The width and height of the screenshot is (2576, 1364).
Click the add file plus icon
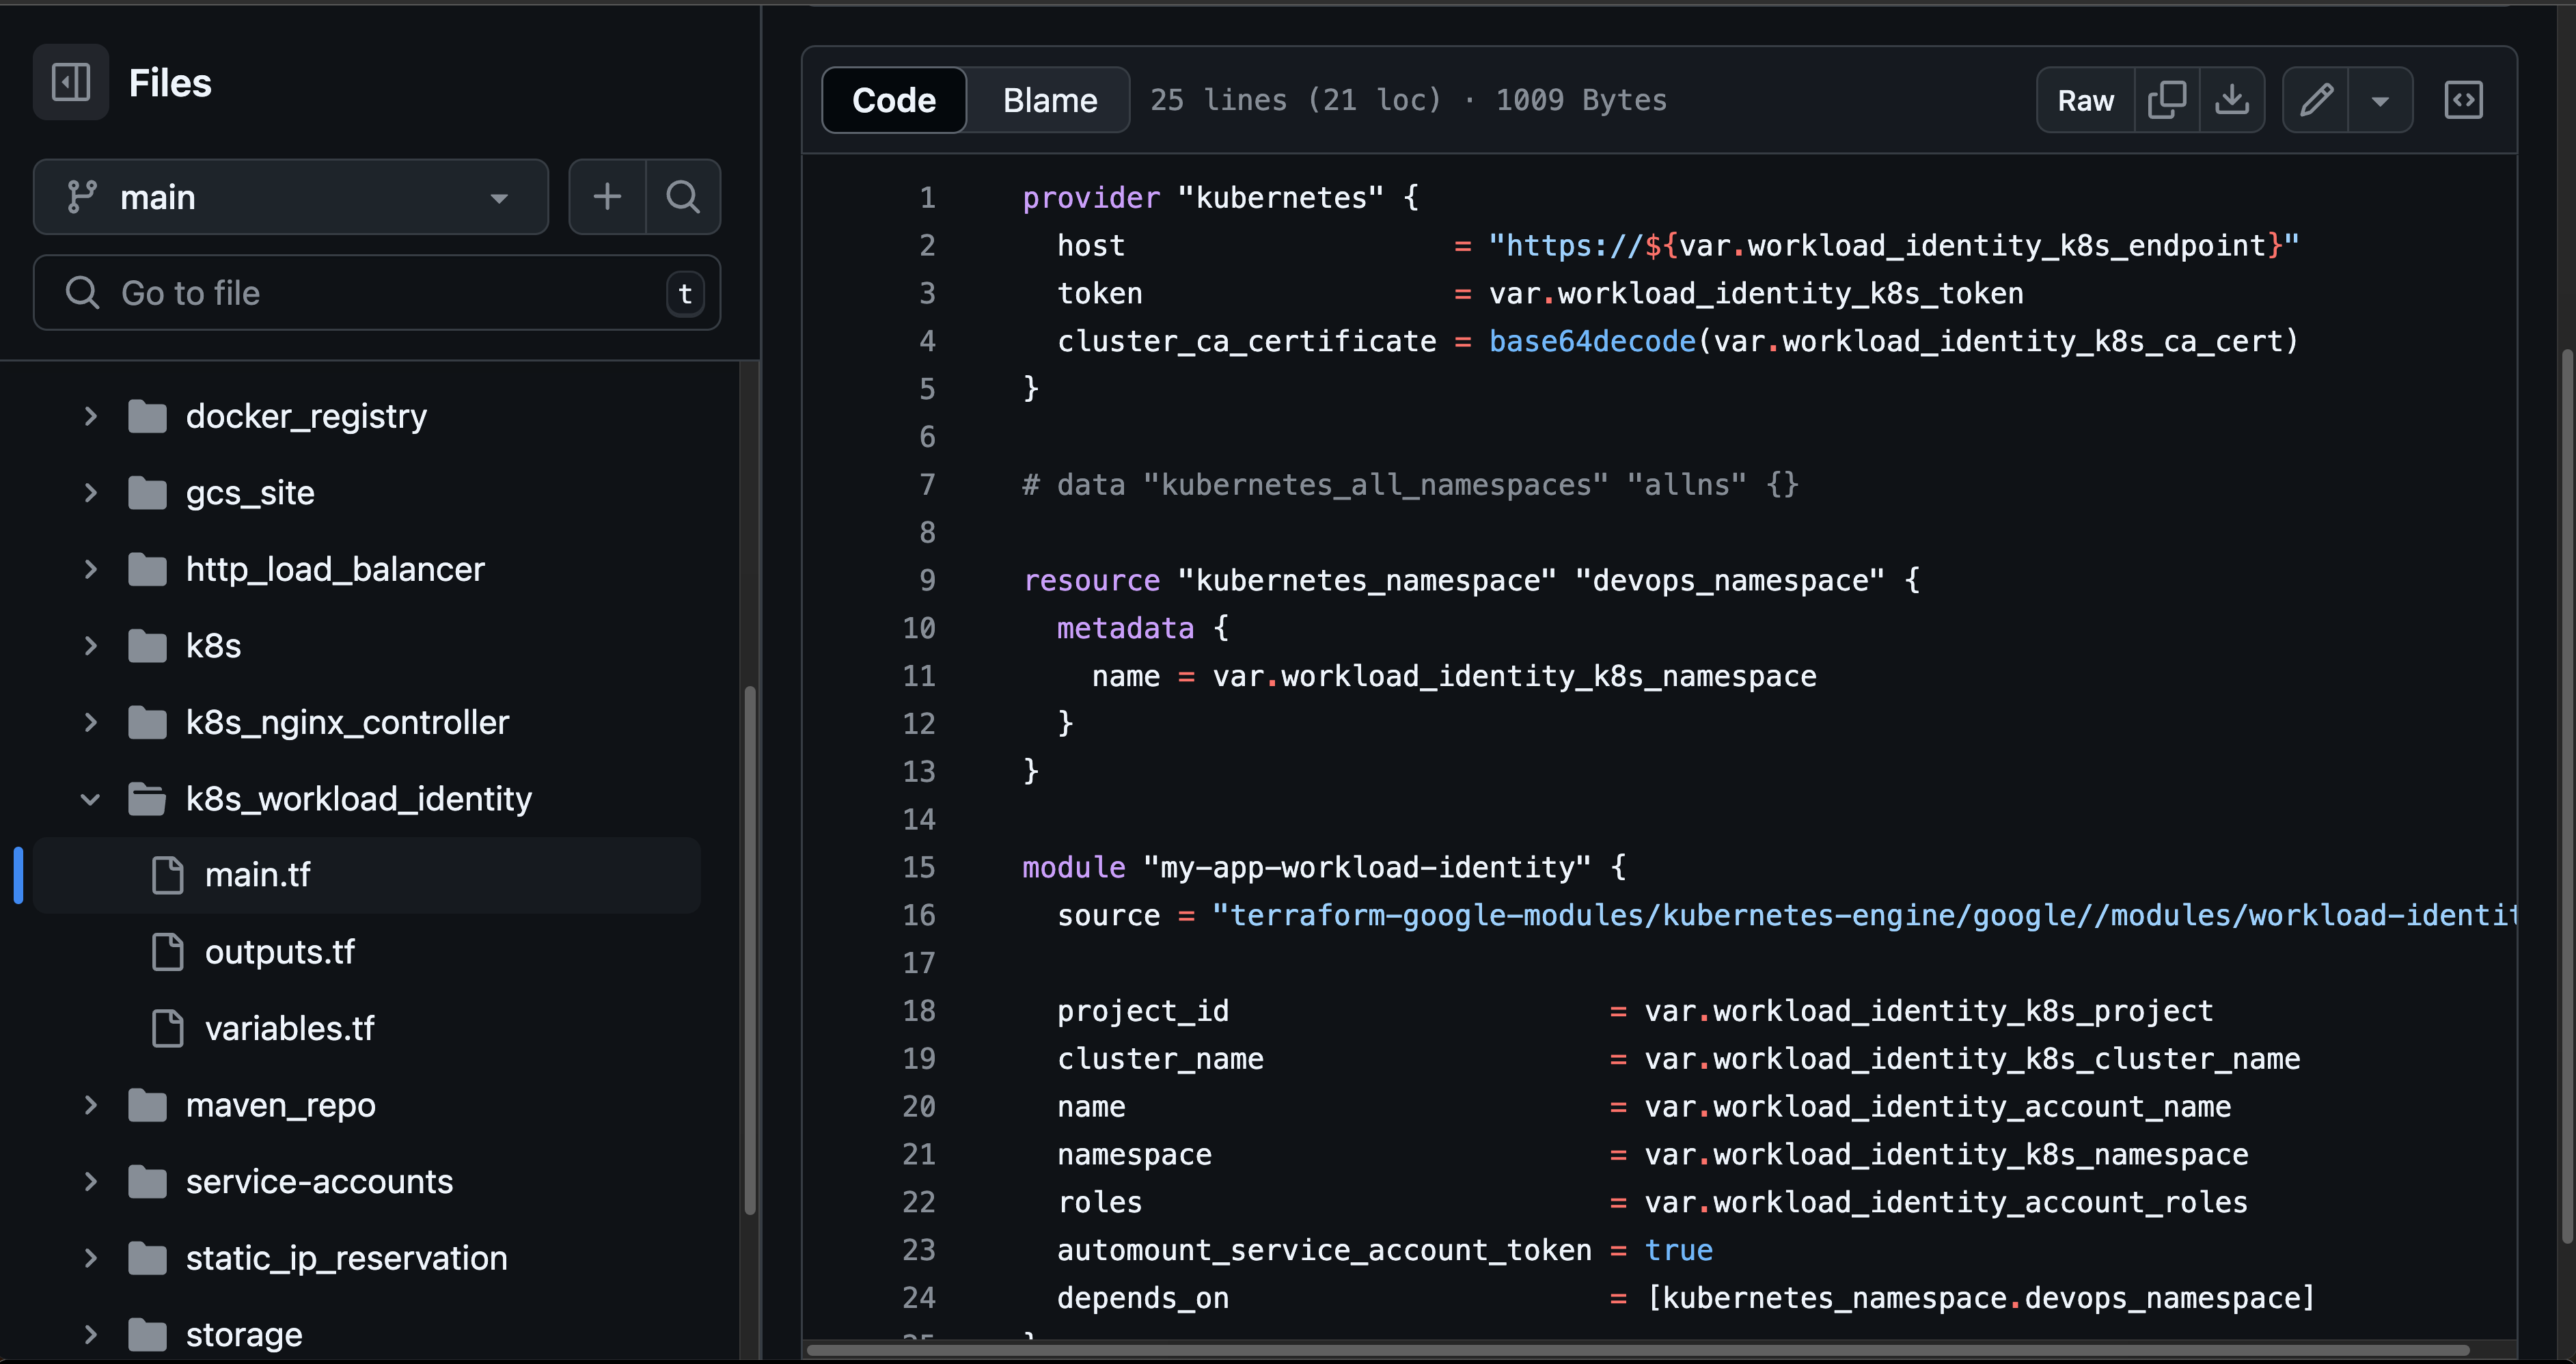607,196
